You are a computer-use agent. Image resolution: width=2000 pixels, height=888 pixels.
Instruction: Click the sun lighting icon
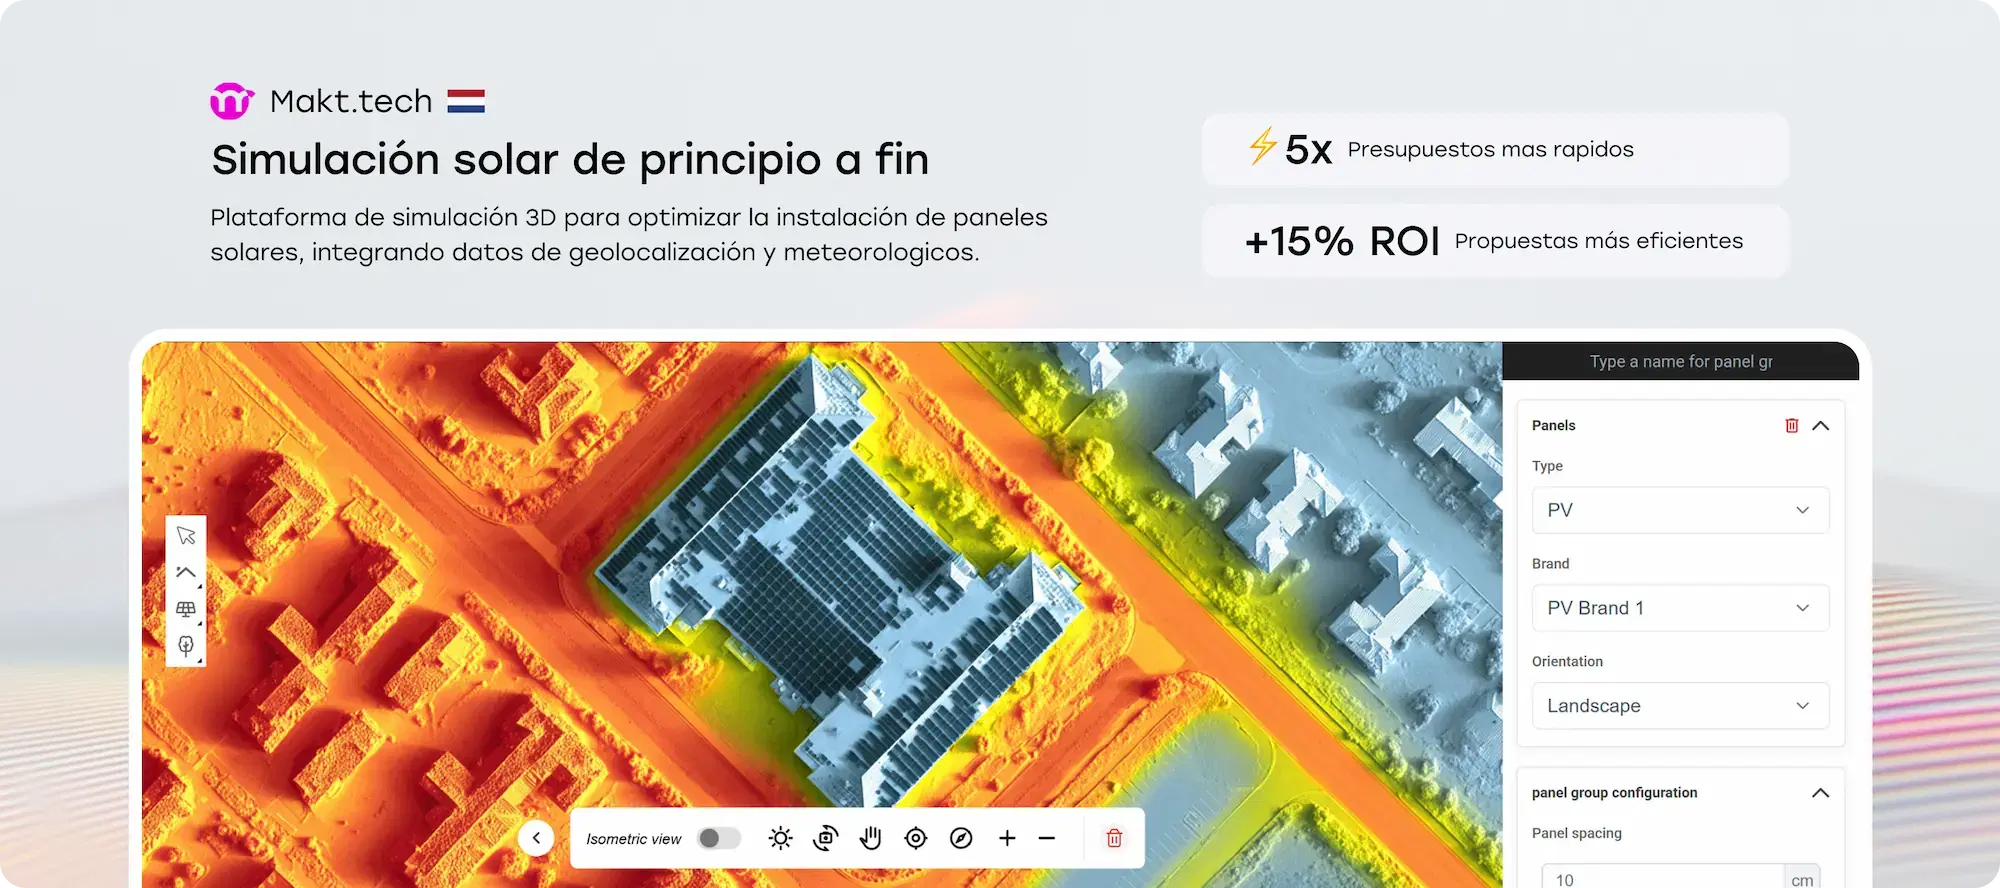(x=780, y=838)
